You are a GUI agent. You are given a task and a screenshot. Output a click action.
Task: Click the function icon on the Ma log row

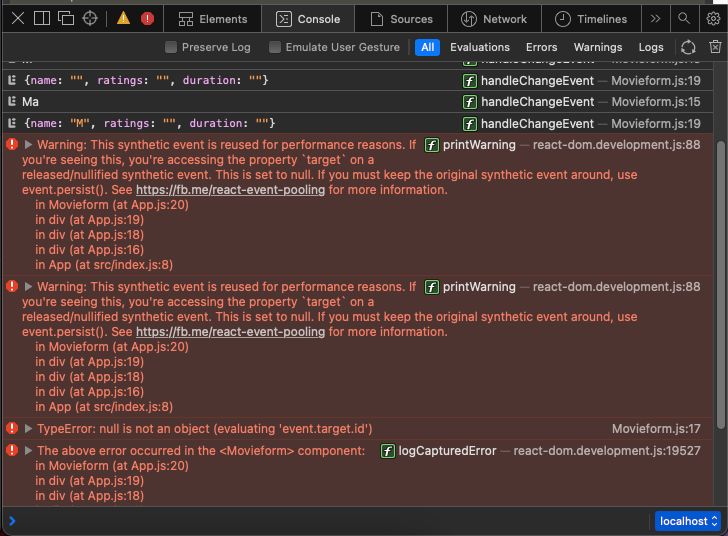pyautogui.click(x=469, y=102)
